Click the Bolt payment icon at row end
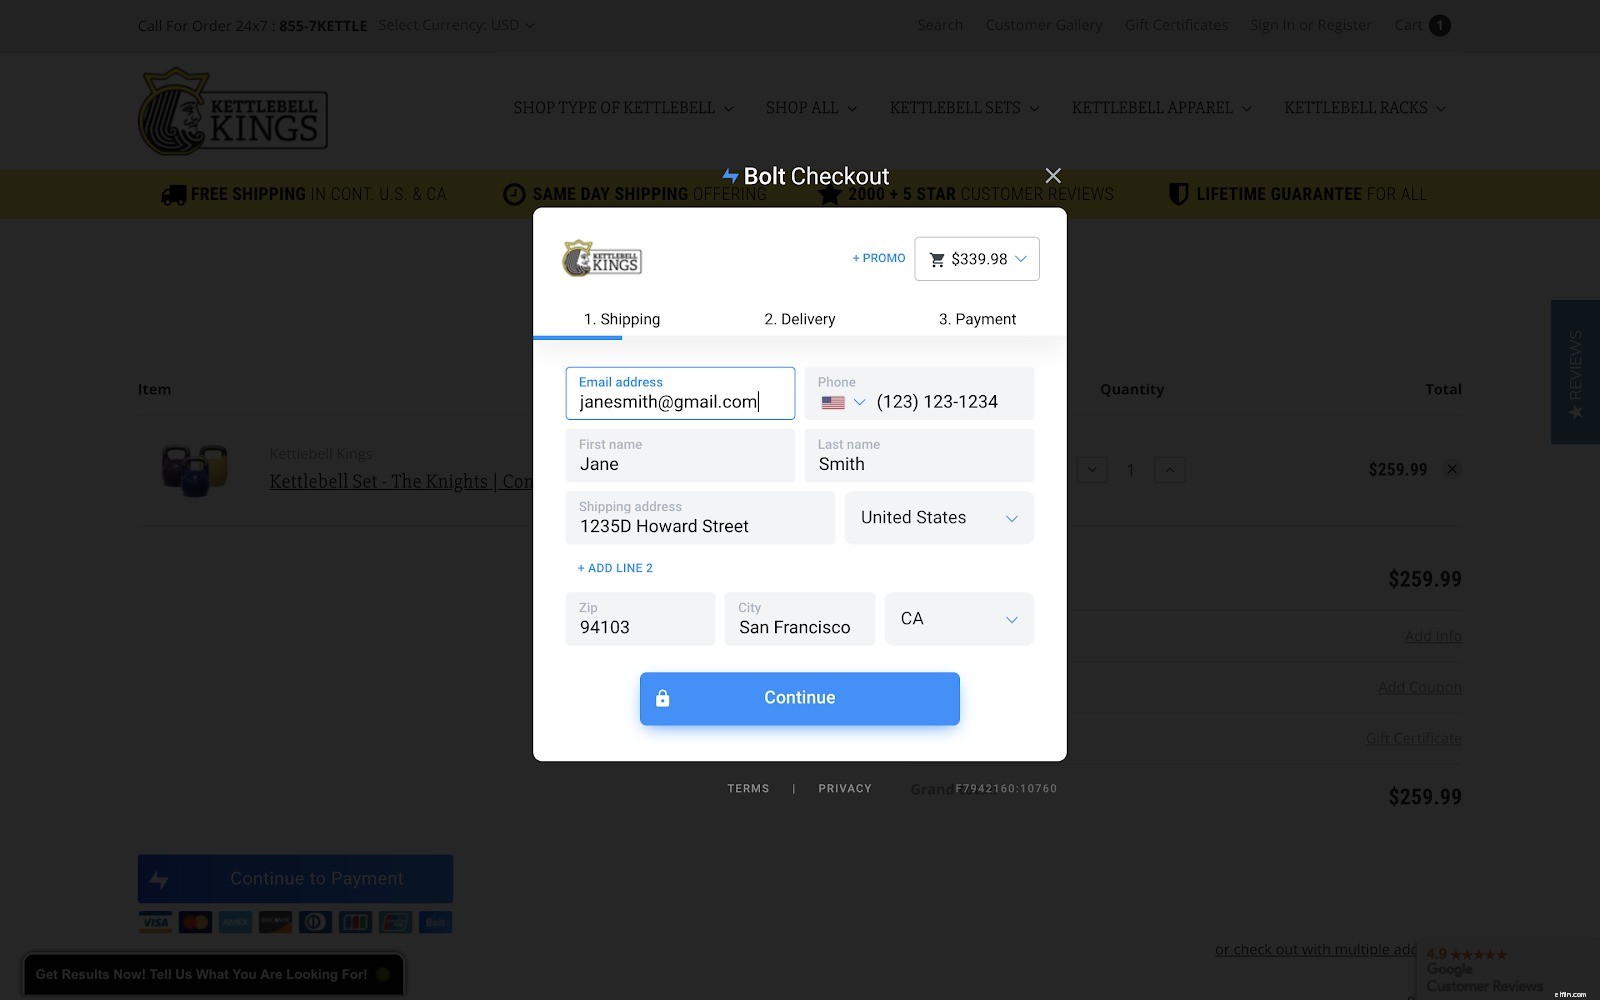1600x1000 pixels. click(x=435, y=922)
